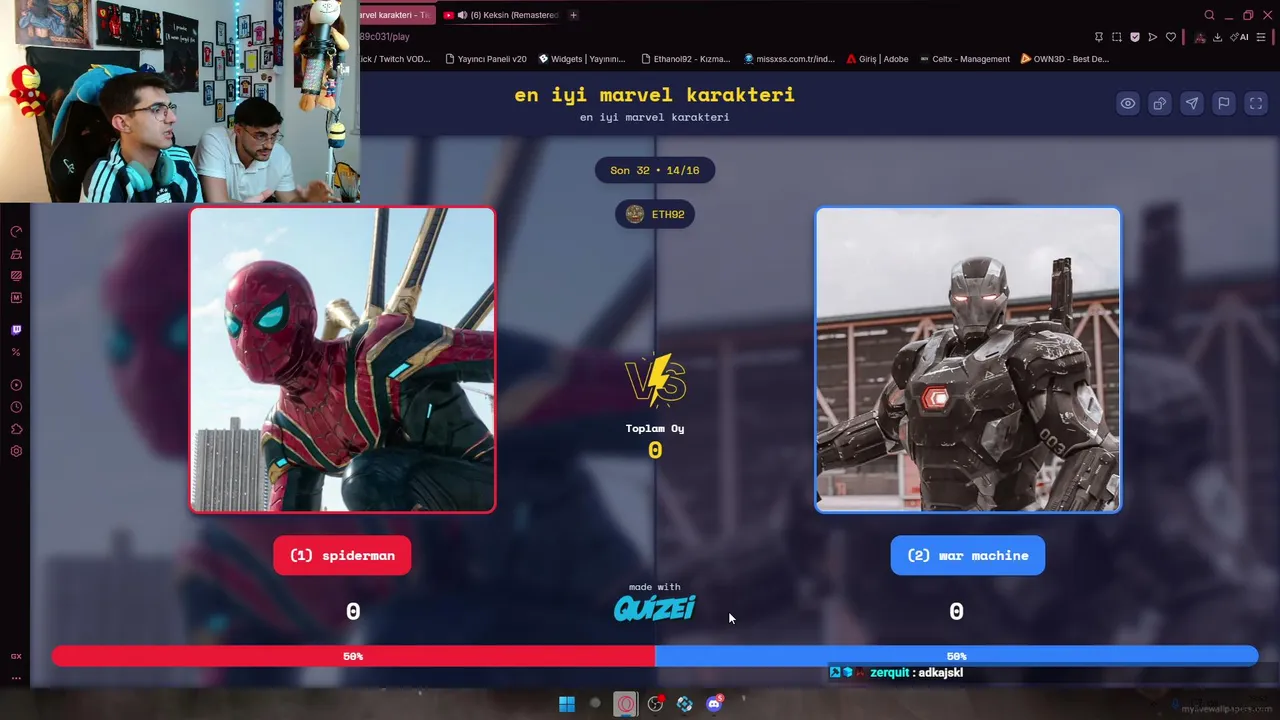Open History clock icon in the sidebar

click(x=16, y=407)
